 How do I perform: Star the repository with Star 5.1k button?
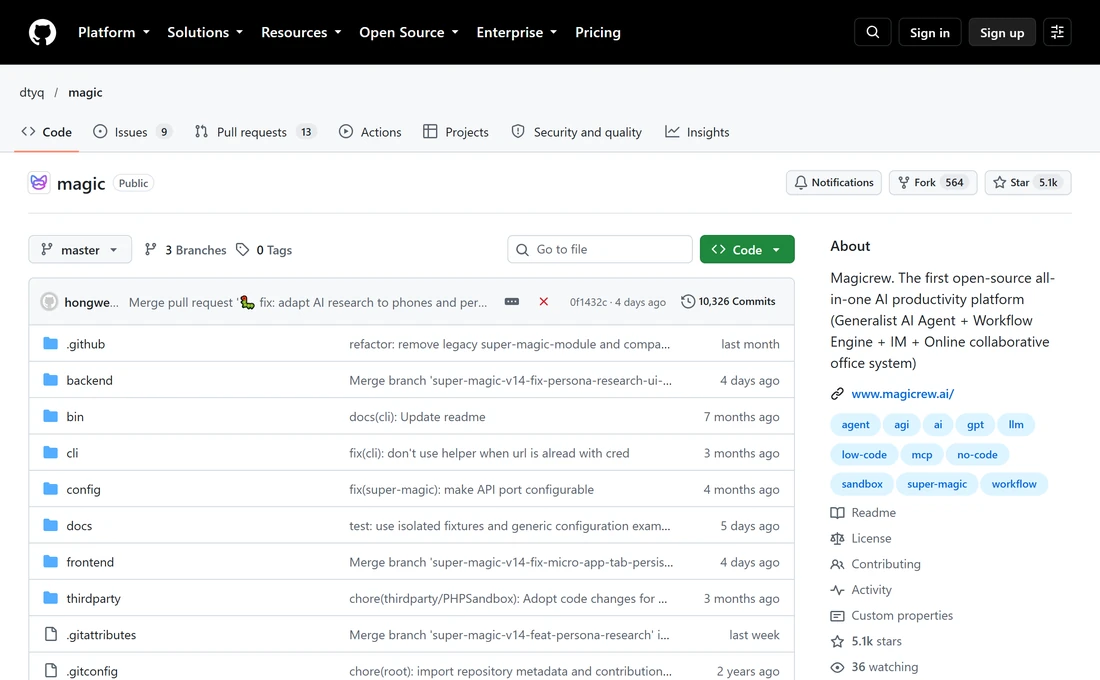point(1028,182)
